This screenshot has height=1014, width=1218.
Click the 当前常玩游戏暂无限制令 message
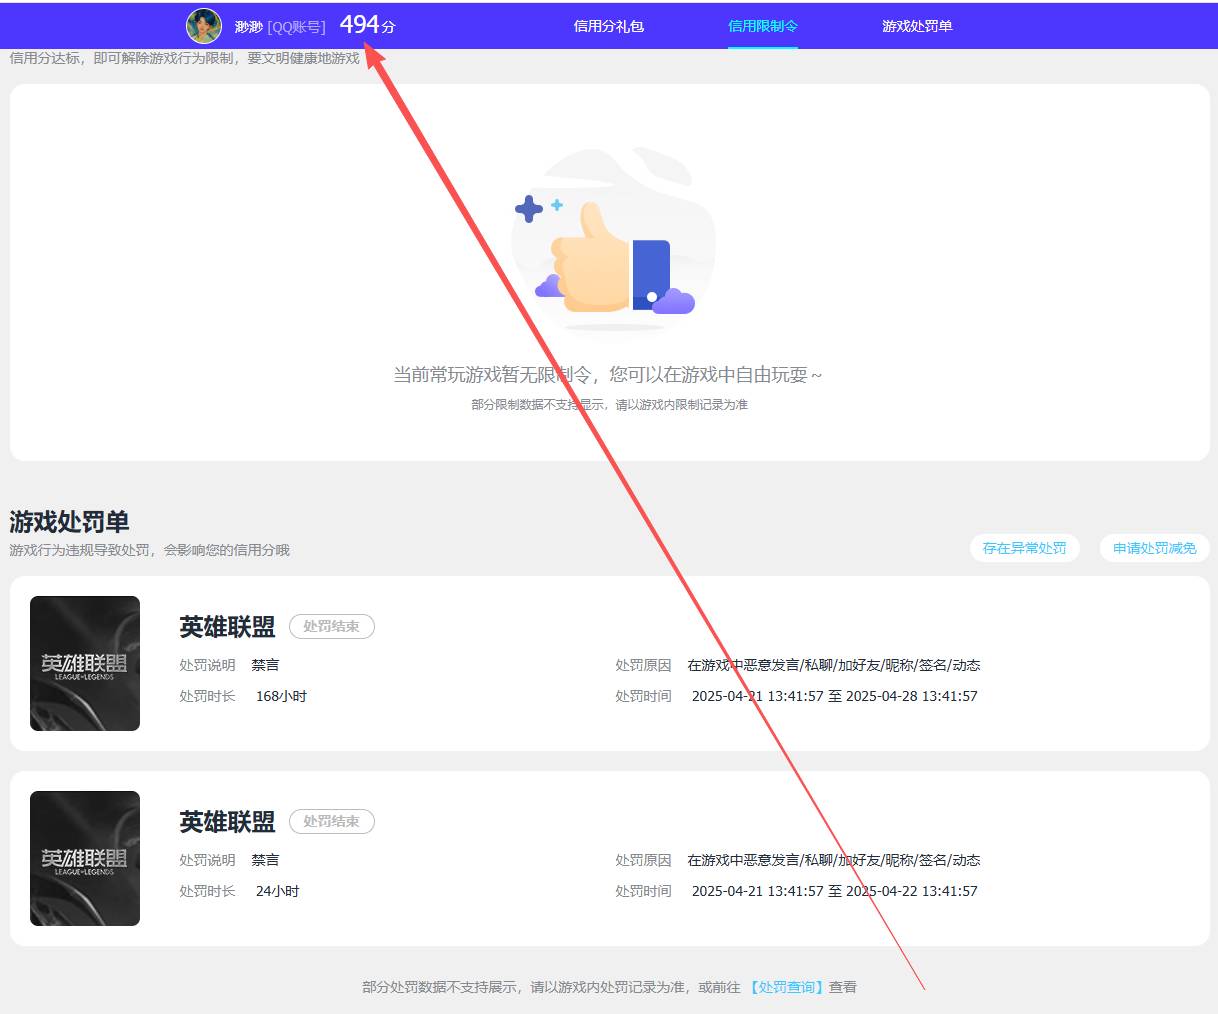click(607, 375)
